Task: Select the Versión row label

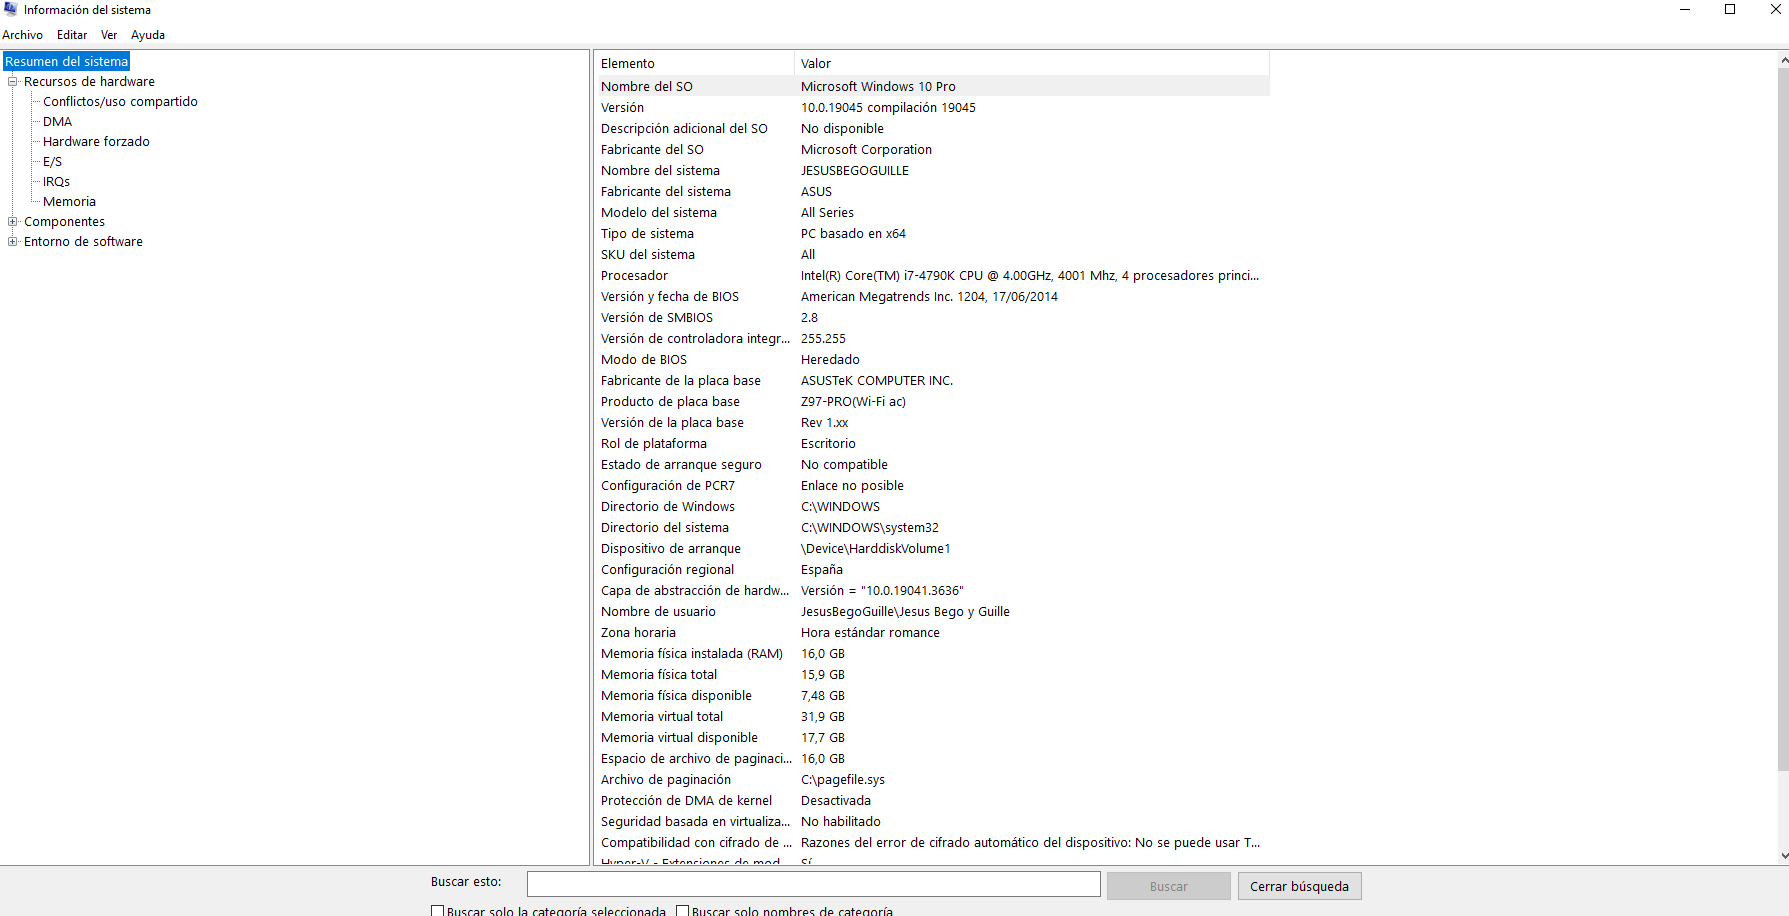Action: (x=622, y=108)
